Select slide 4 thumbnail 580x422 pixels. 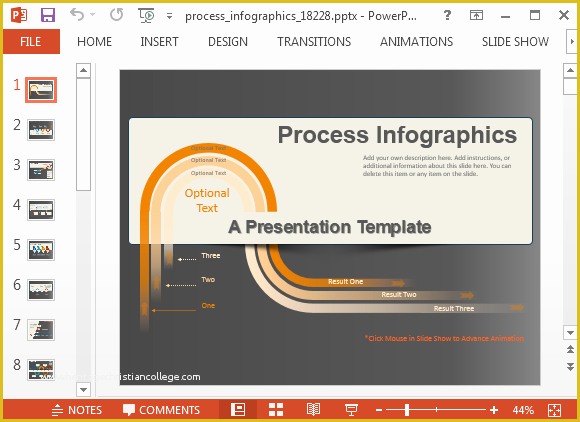coord(41,210)
